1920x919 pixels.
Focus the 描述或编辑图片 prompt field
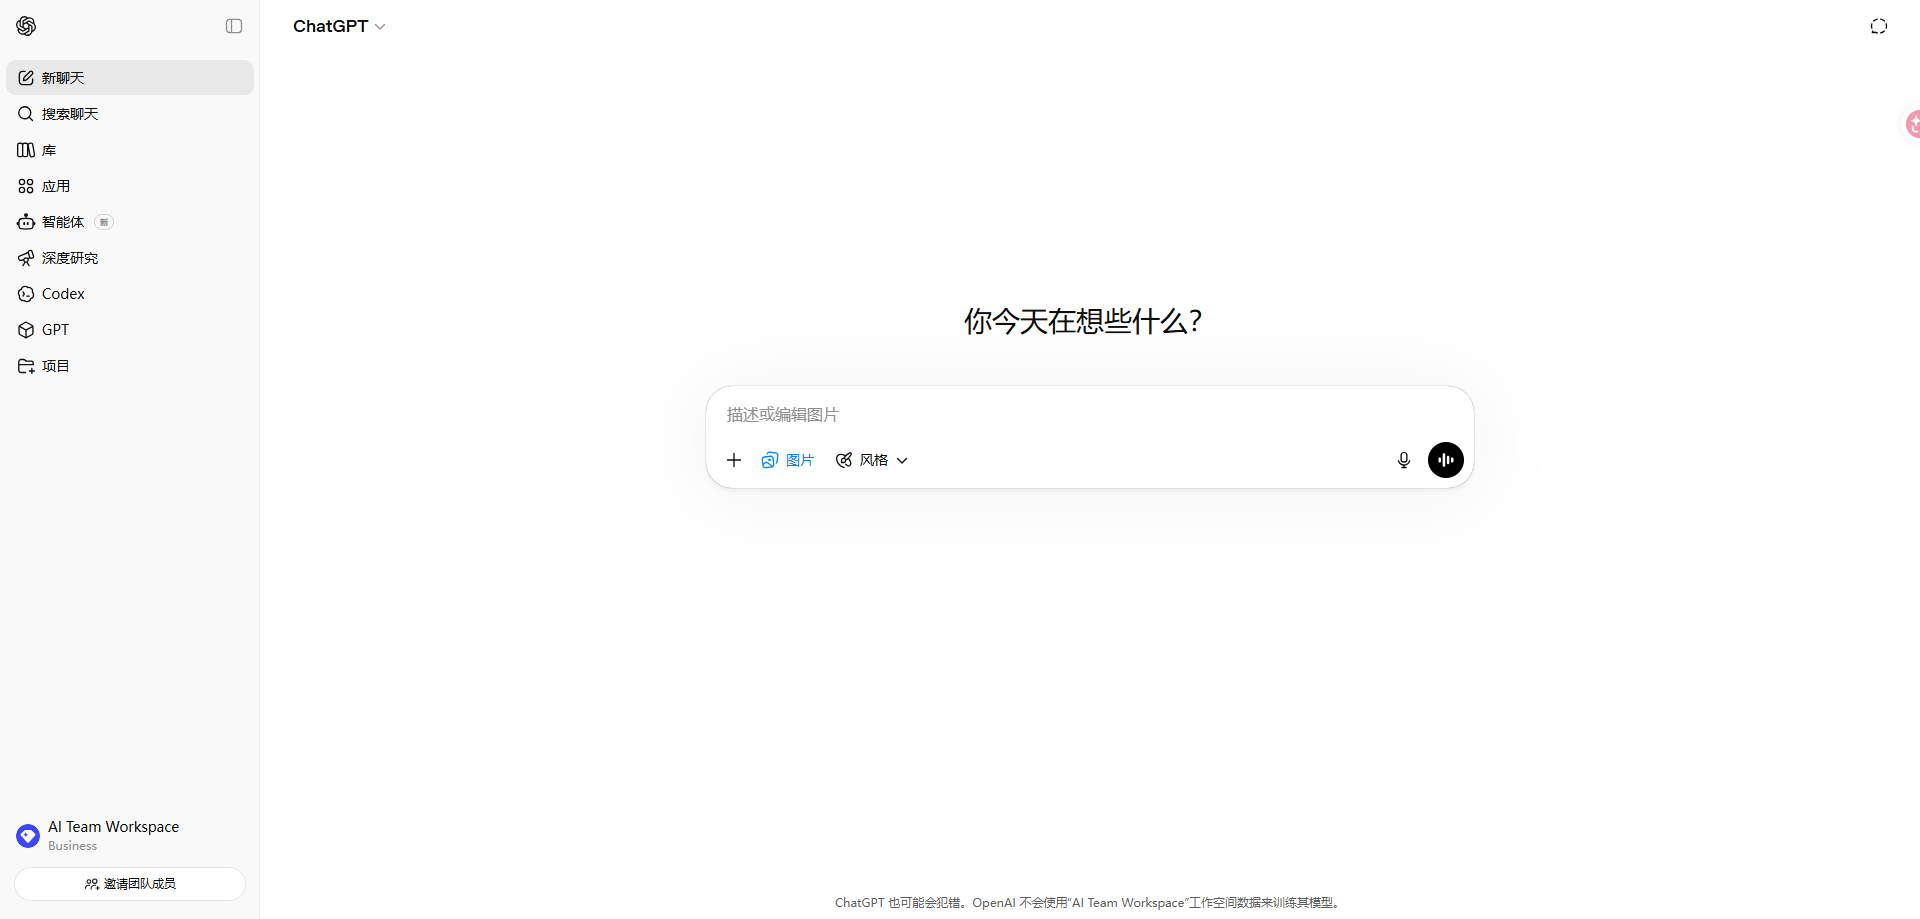(1090, 414)
